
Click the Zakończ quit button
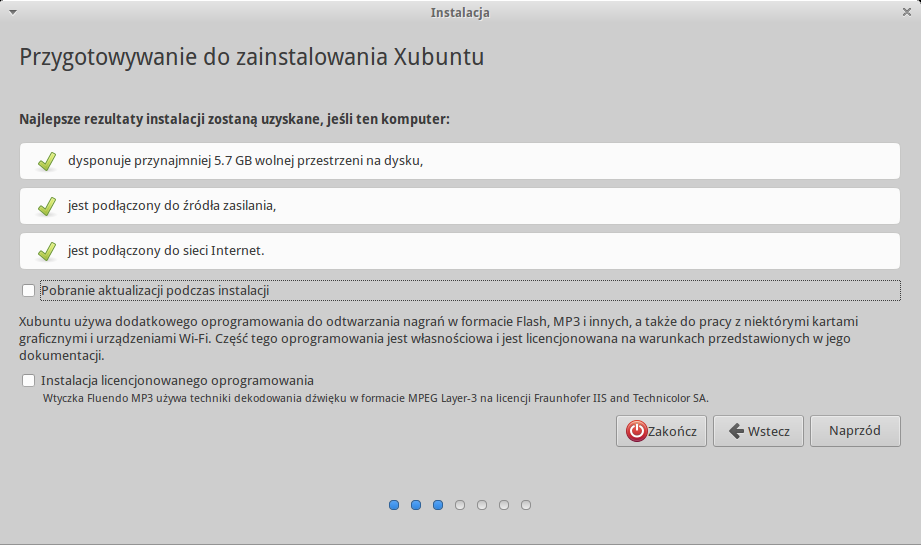coord(661,431)
